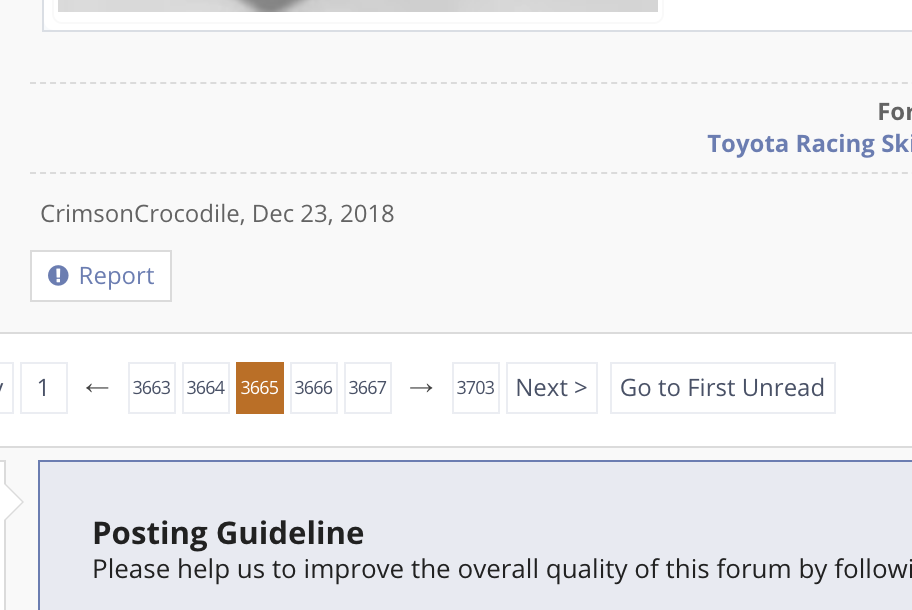
Task: Open the Toyota Racing signature link
Action: pos(809,144)
